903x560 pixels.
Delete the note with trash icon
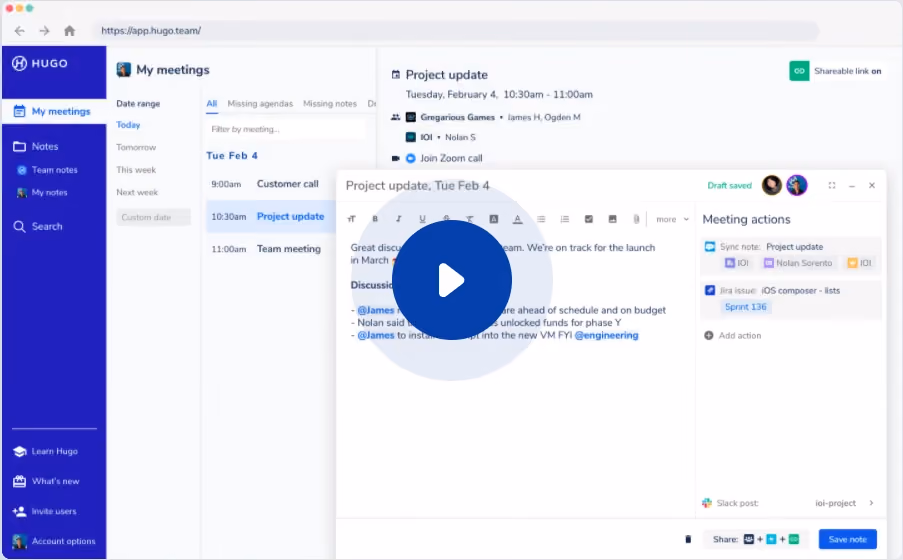click(x=688, y=539)
